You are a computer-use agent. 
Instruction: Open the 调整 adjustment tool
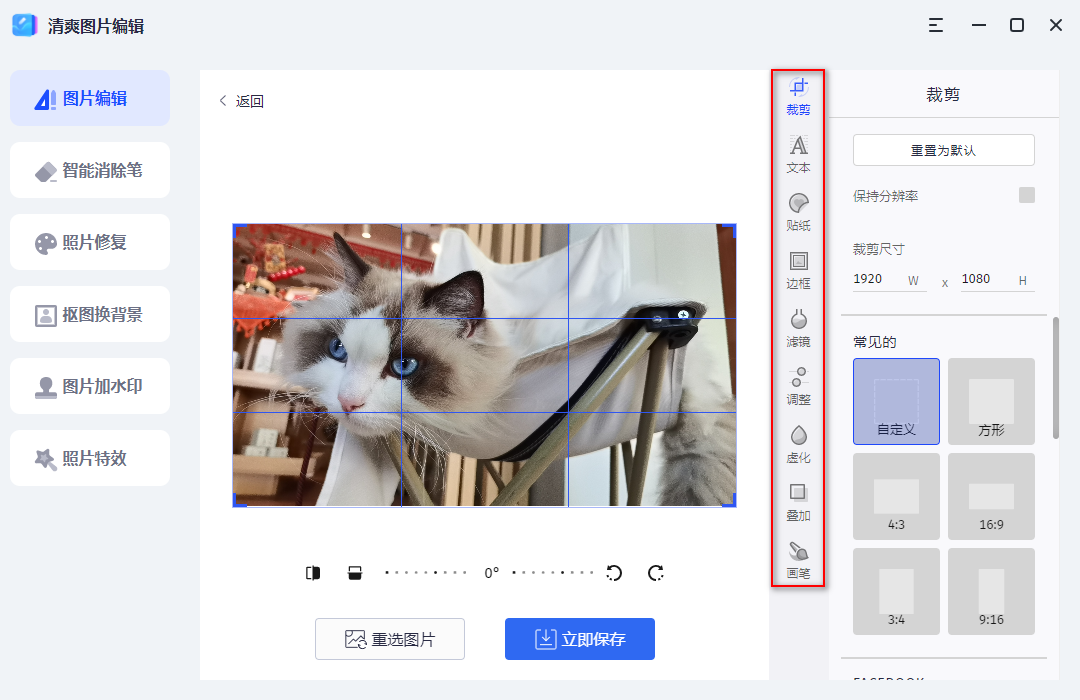(798, 387)
